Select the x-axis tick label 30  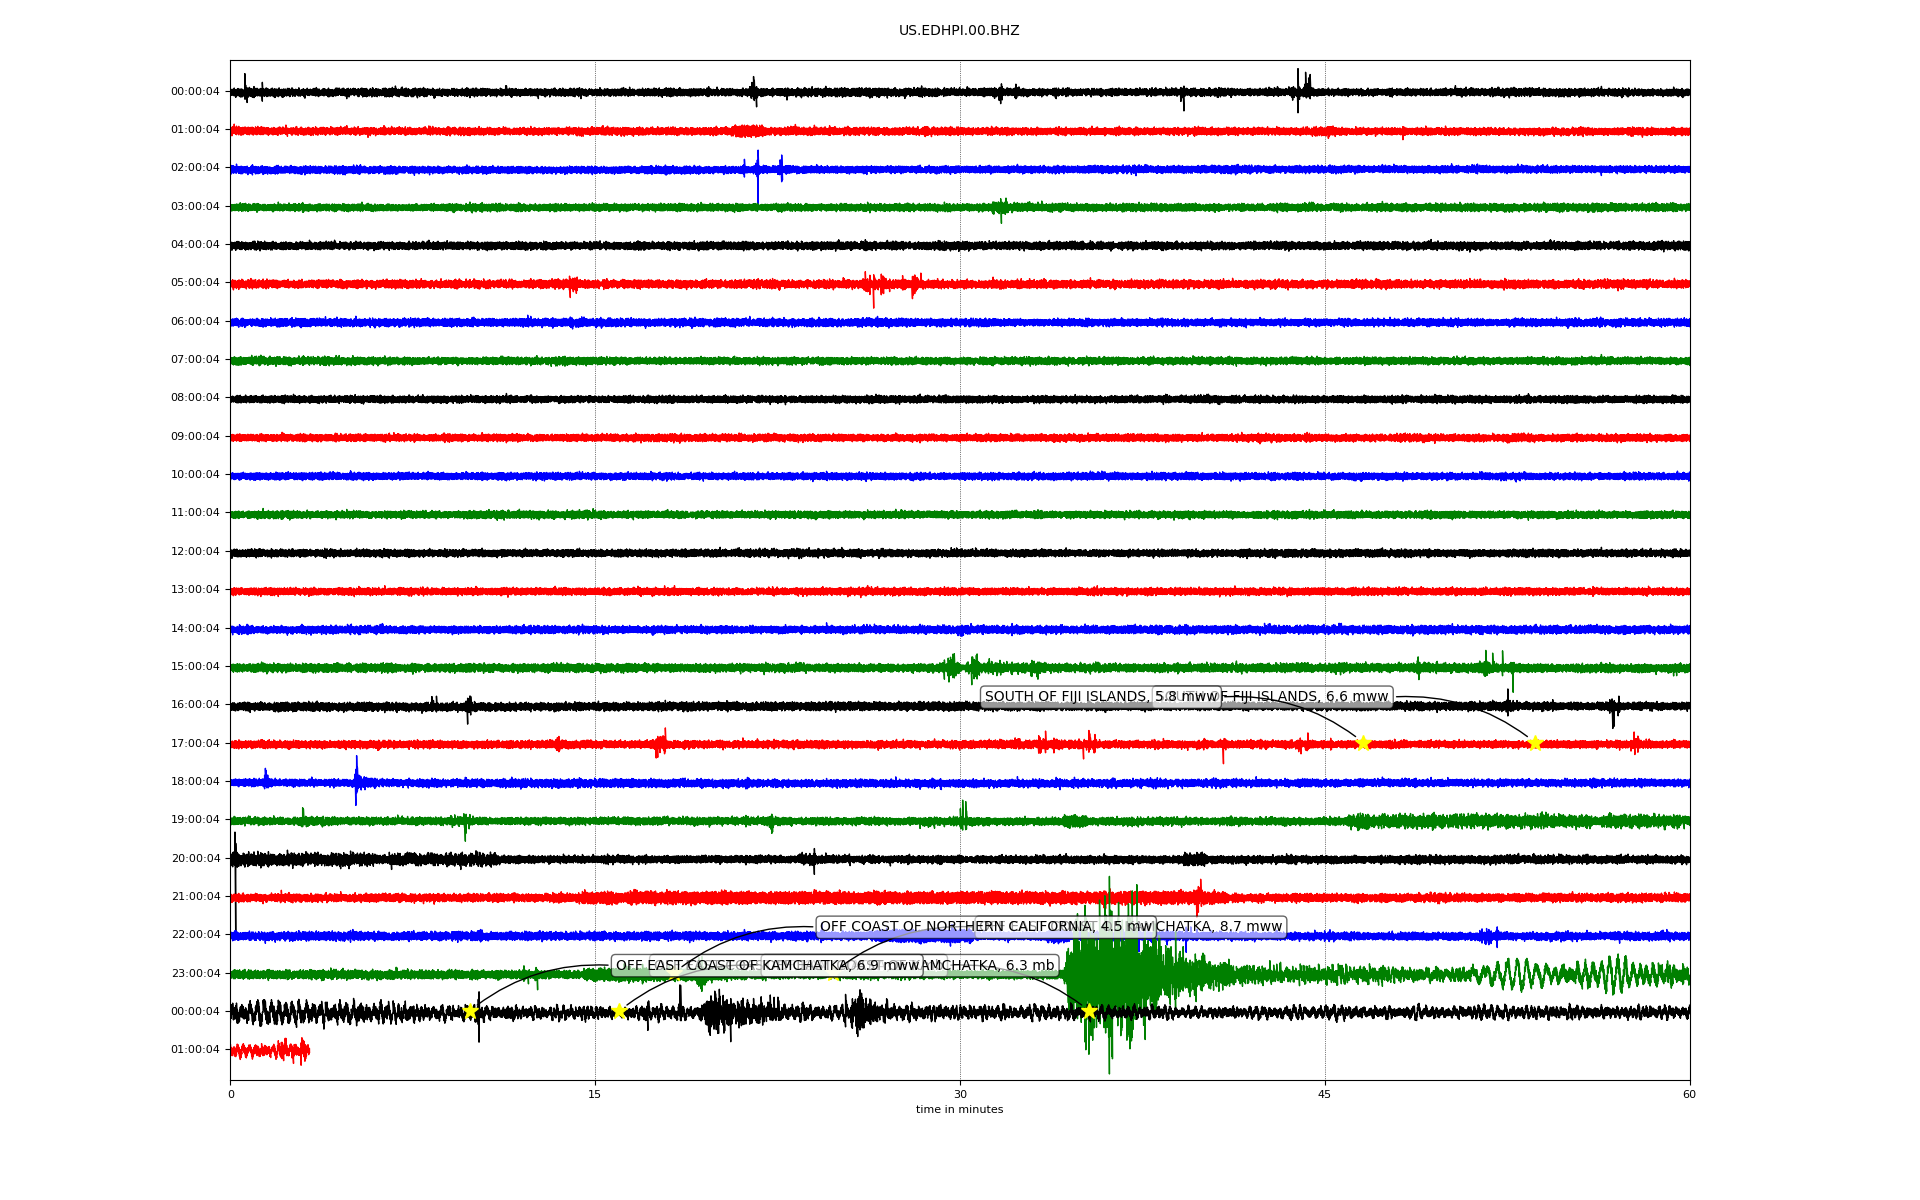960,1094
